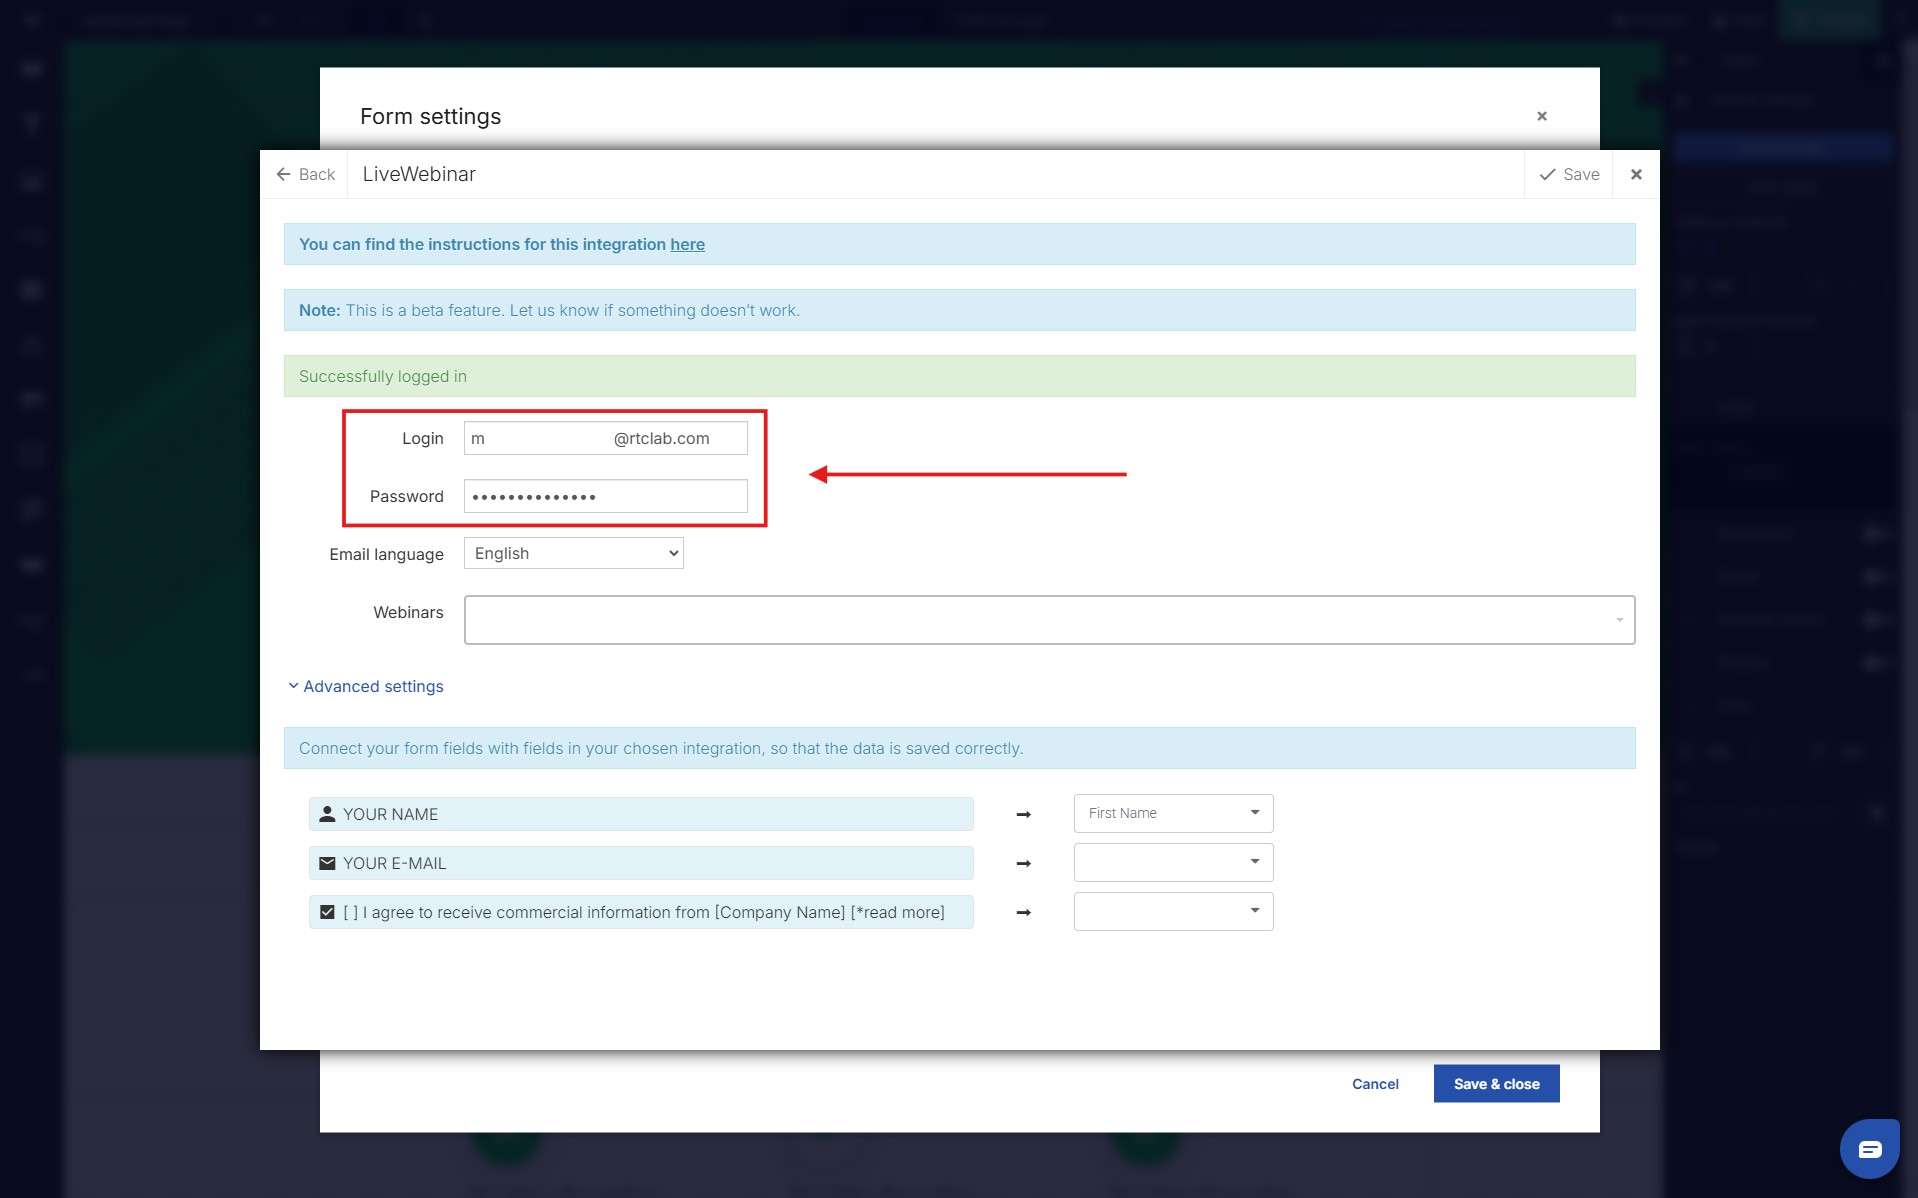Screen dimensions: 1918x1198
Task: Click the person icon beside YOUR NAME
Action: [x=327, y=814]
